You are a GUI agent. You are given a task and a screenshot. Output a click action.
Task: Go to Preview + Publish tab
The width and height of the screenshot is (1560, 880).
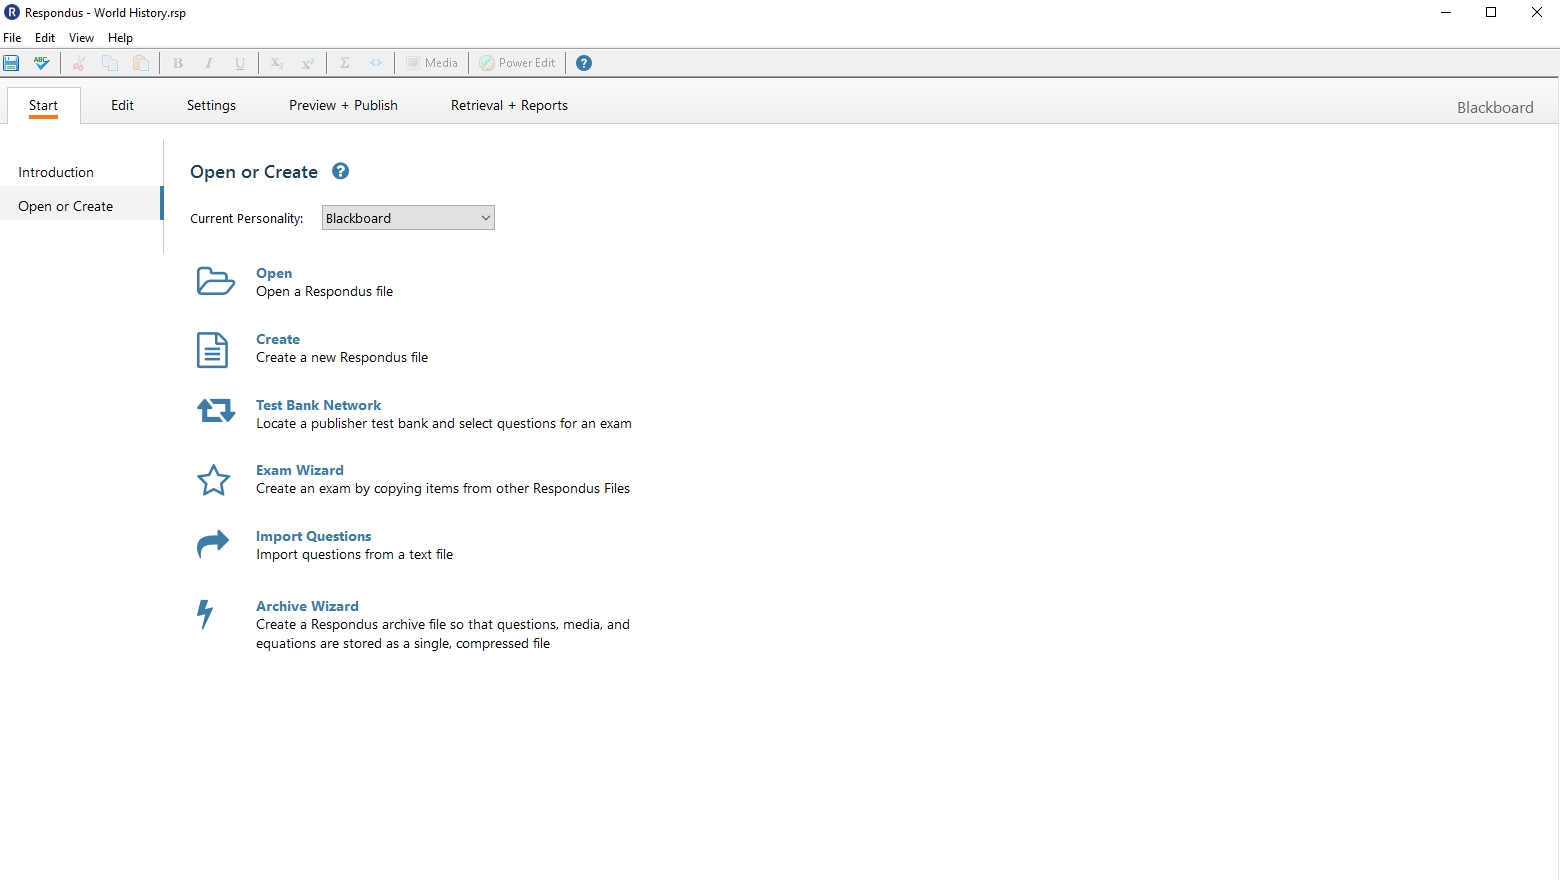343,105
